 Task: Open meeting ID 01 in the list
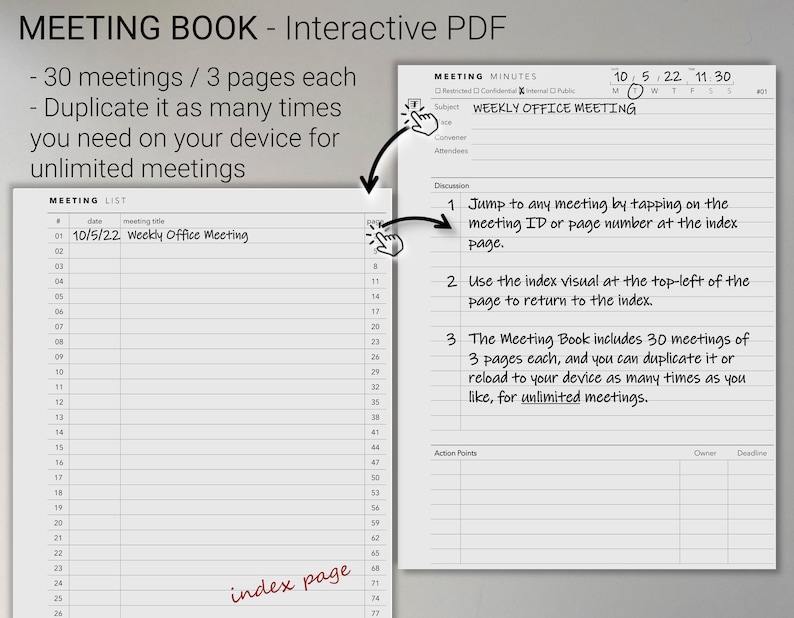59,236
